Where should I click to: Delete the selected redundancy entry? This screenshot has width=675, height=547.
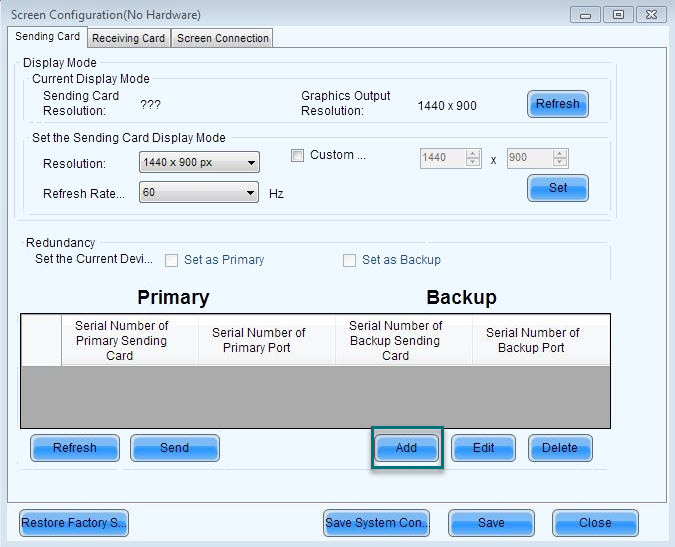point(560,448)
